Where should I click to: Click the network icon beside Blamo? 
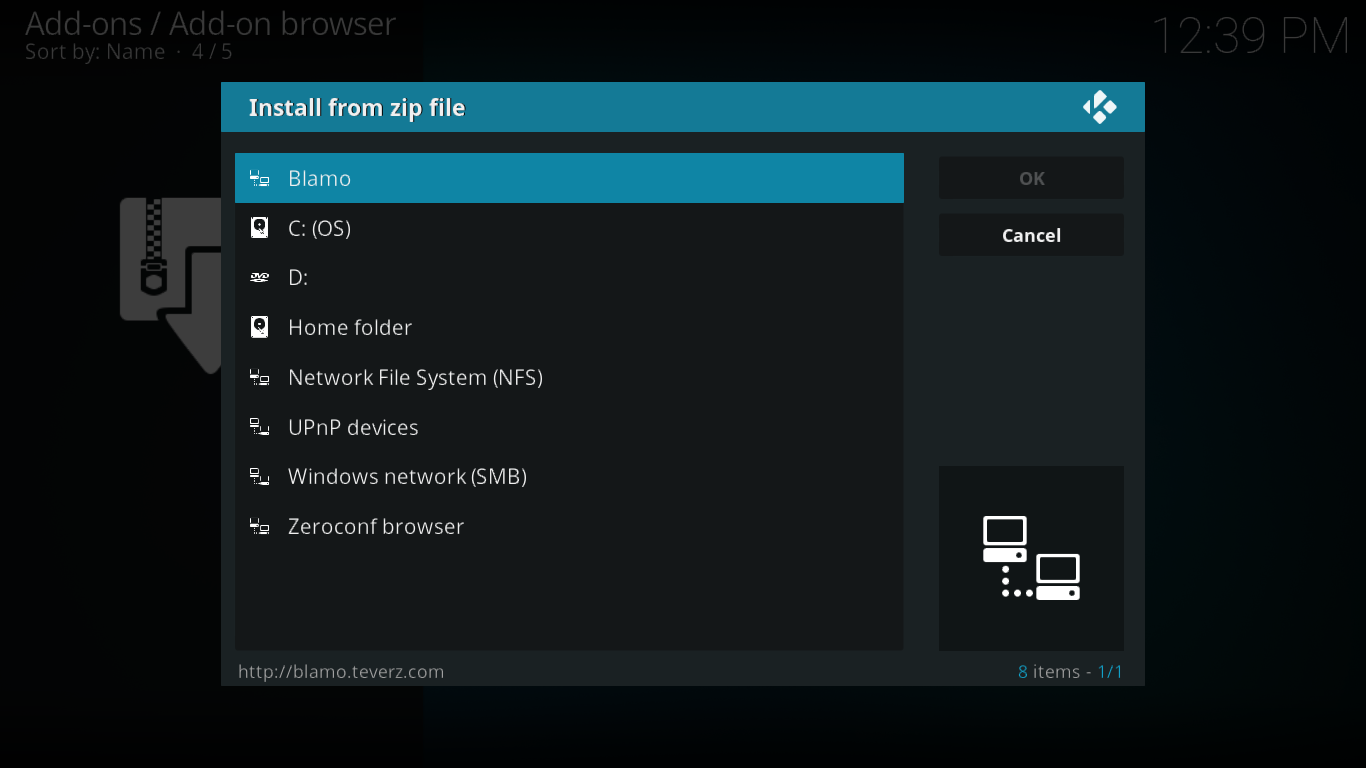[x=259, y=179]
